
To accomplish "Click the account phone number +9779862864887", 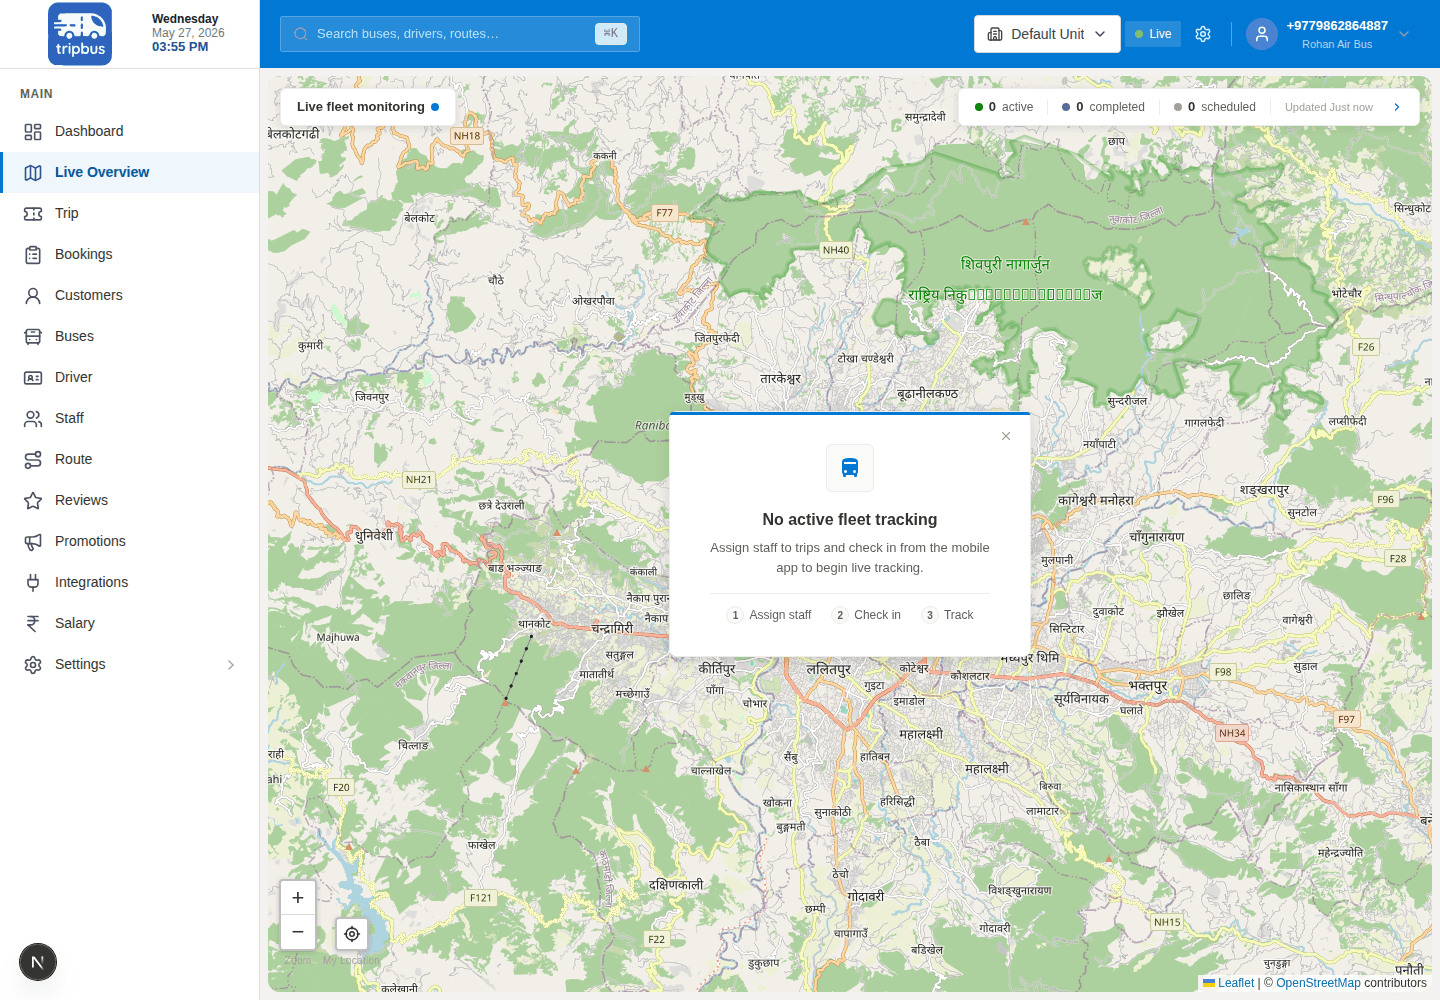I will (x=1337, y=26).
